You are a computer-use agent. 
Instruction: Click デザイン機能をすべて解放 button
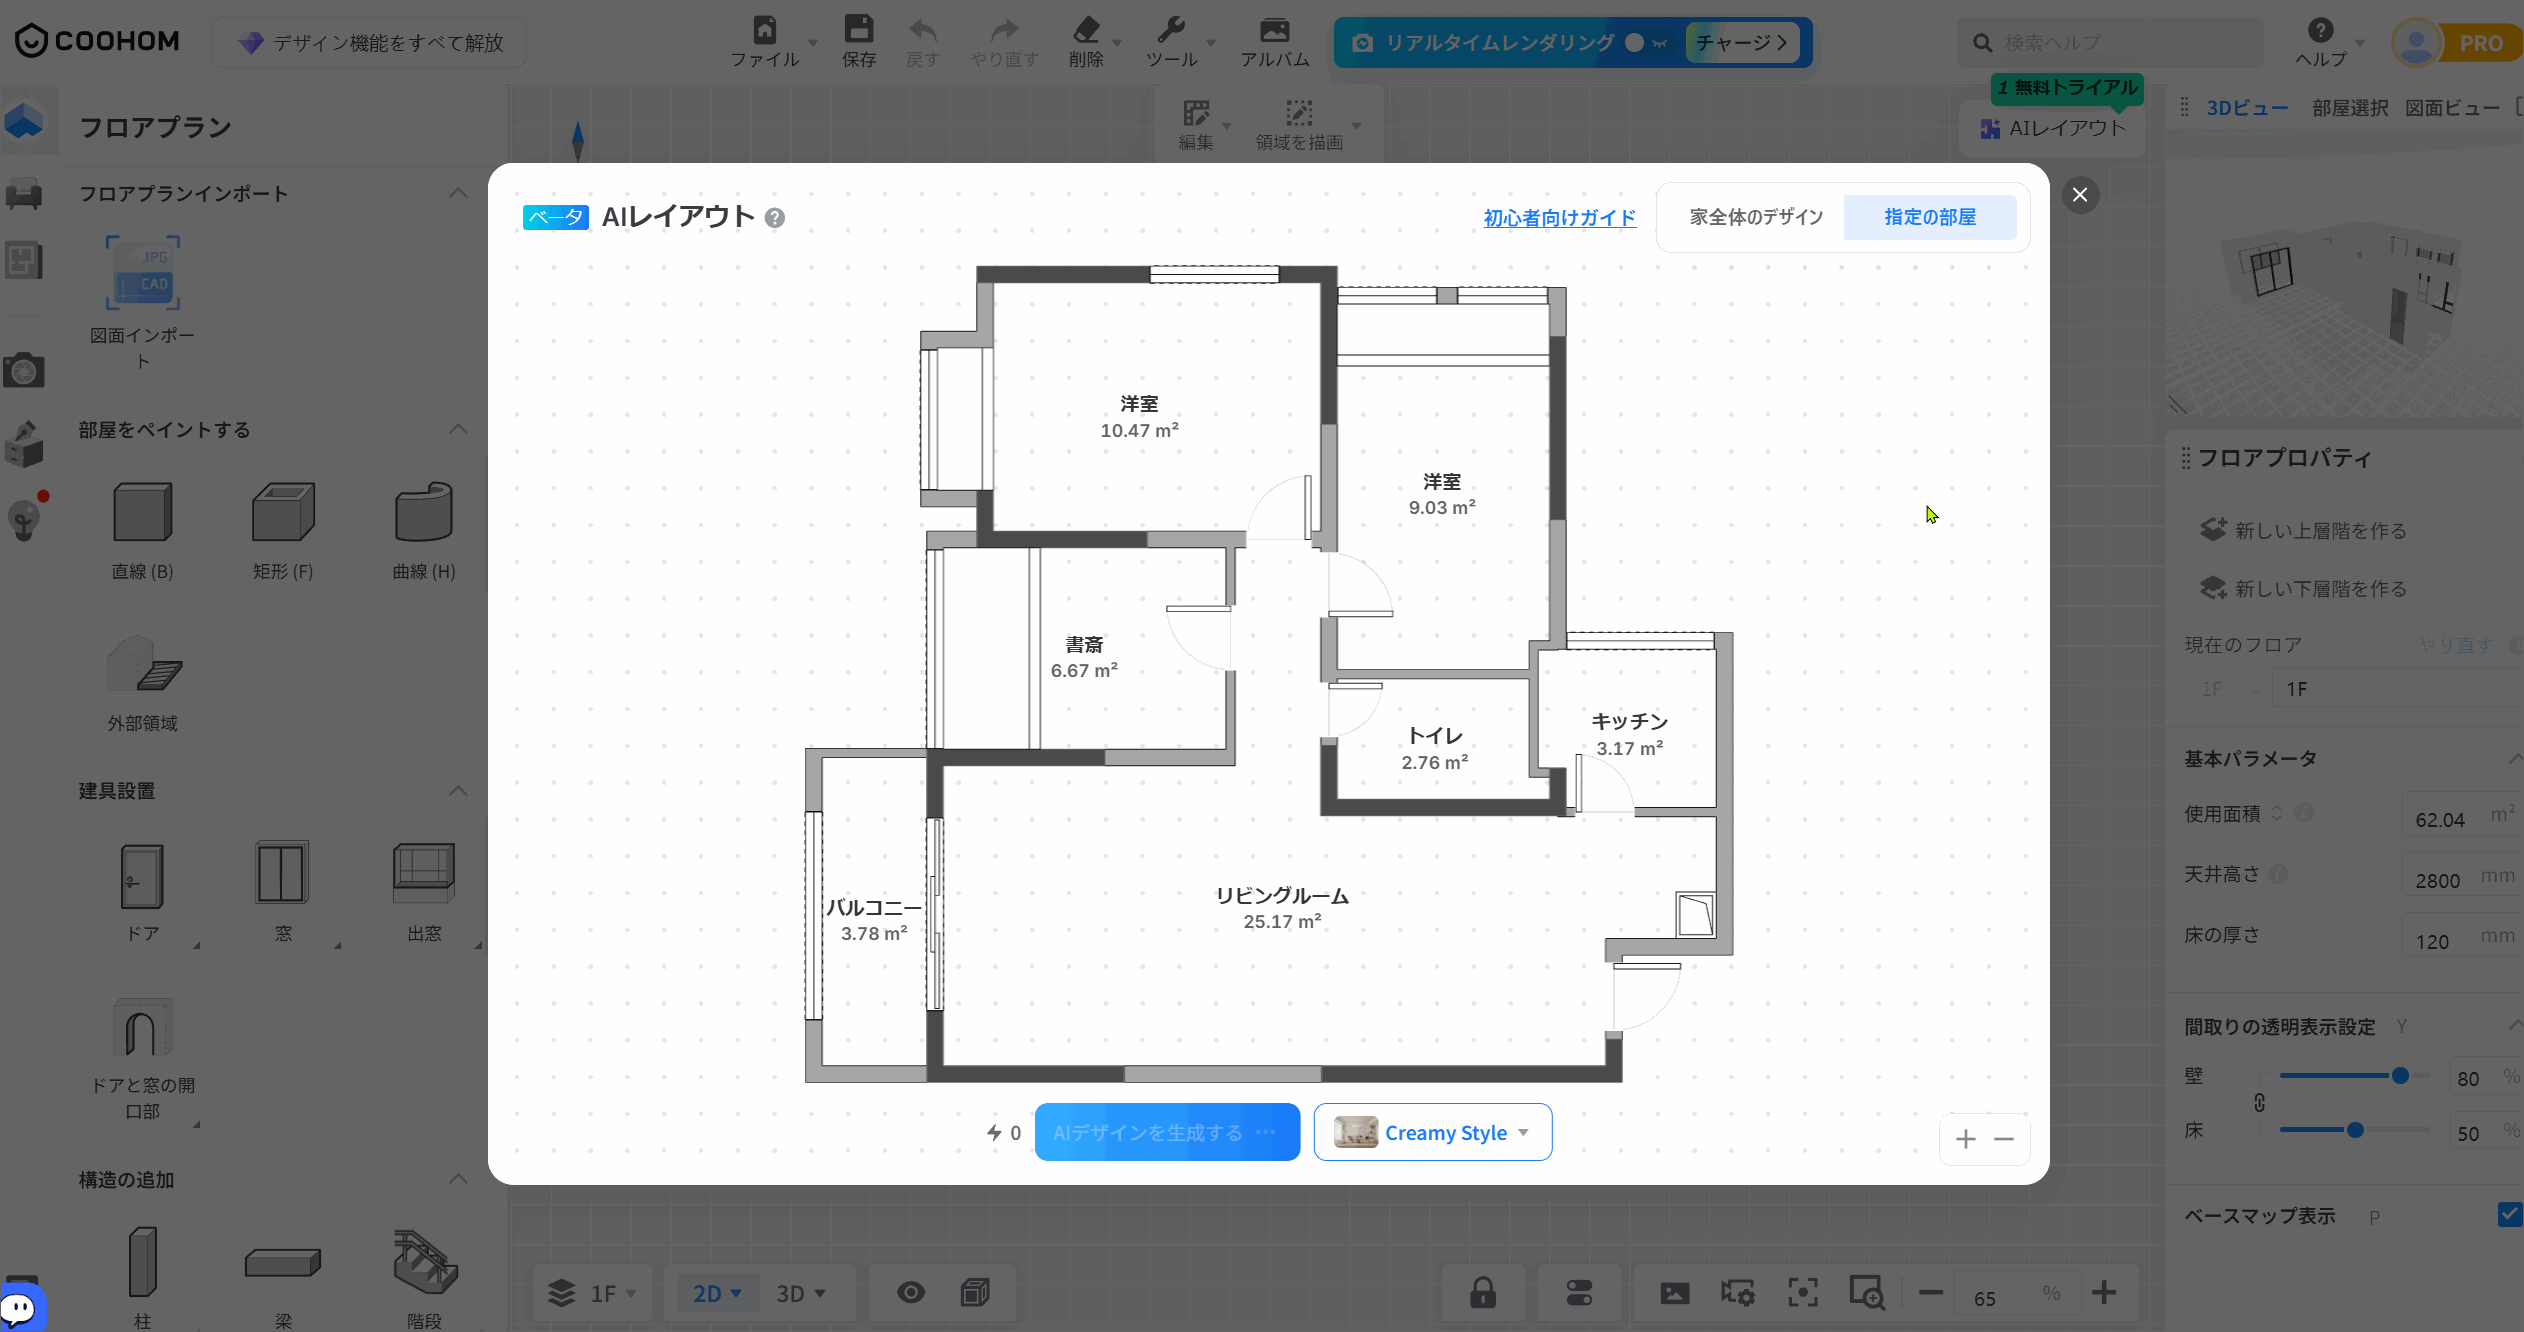(370, 42)
